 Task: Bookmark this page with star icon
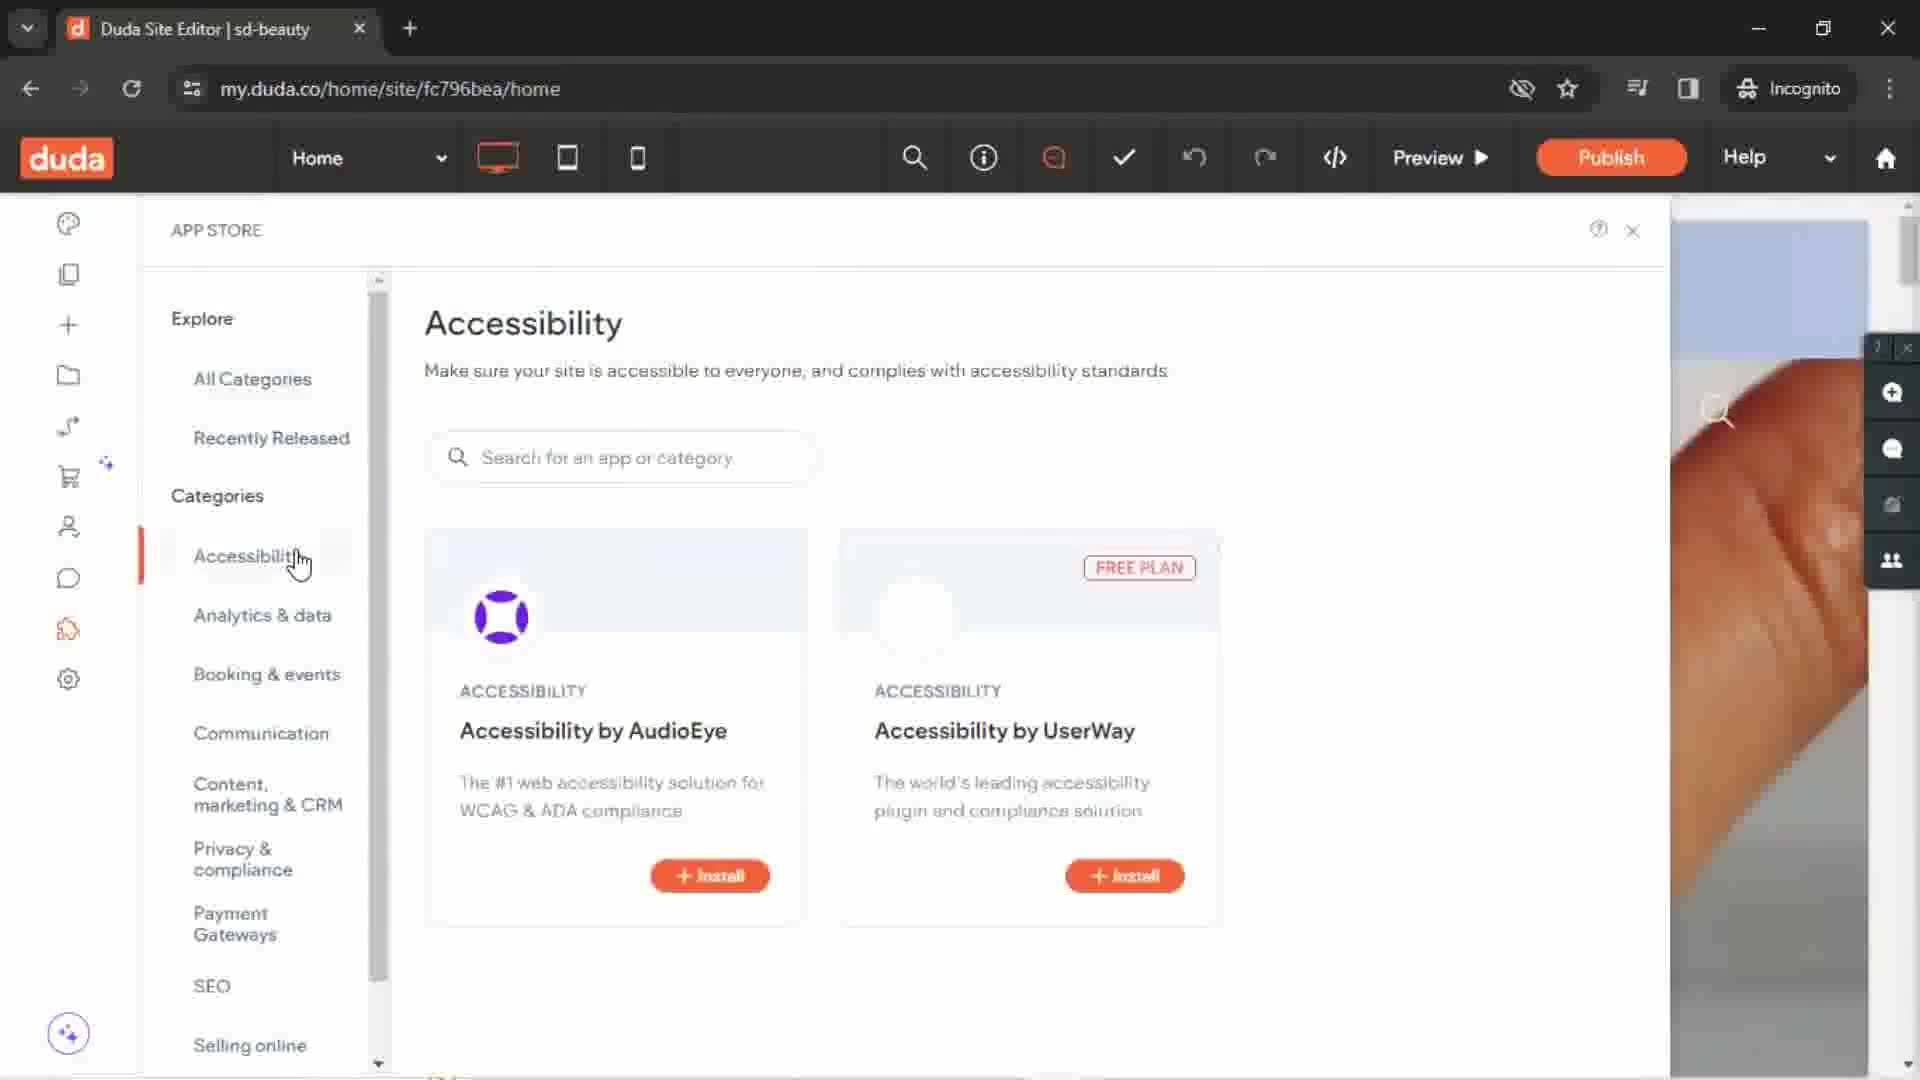coord(1567,89)
